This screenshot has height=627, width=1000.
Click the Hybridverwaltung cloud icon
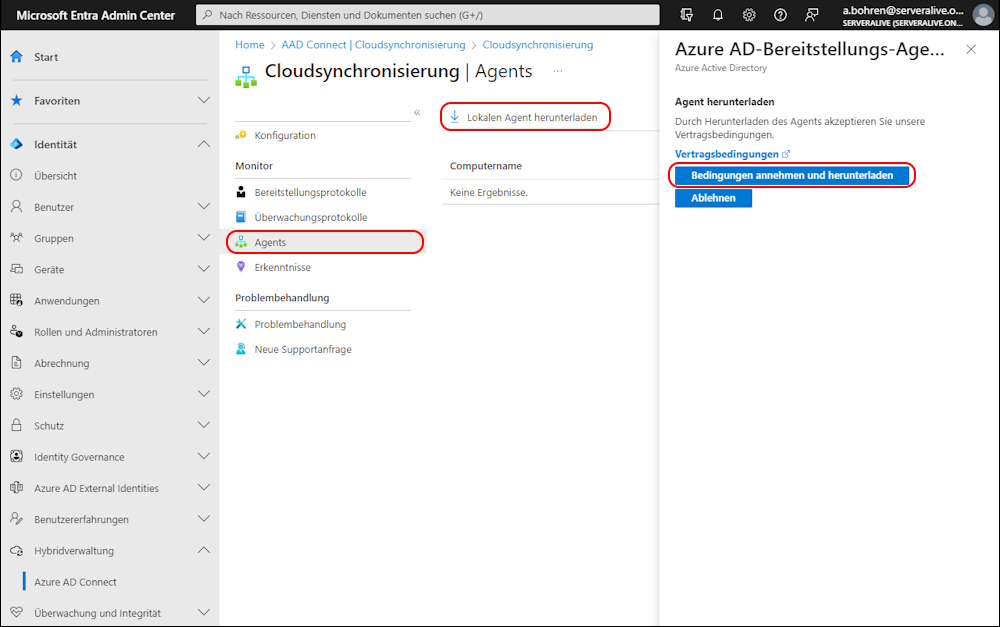click(x=17, y=550)
